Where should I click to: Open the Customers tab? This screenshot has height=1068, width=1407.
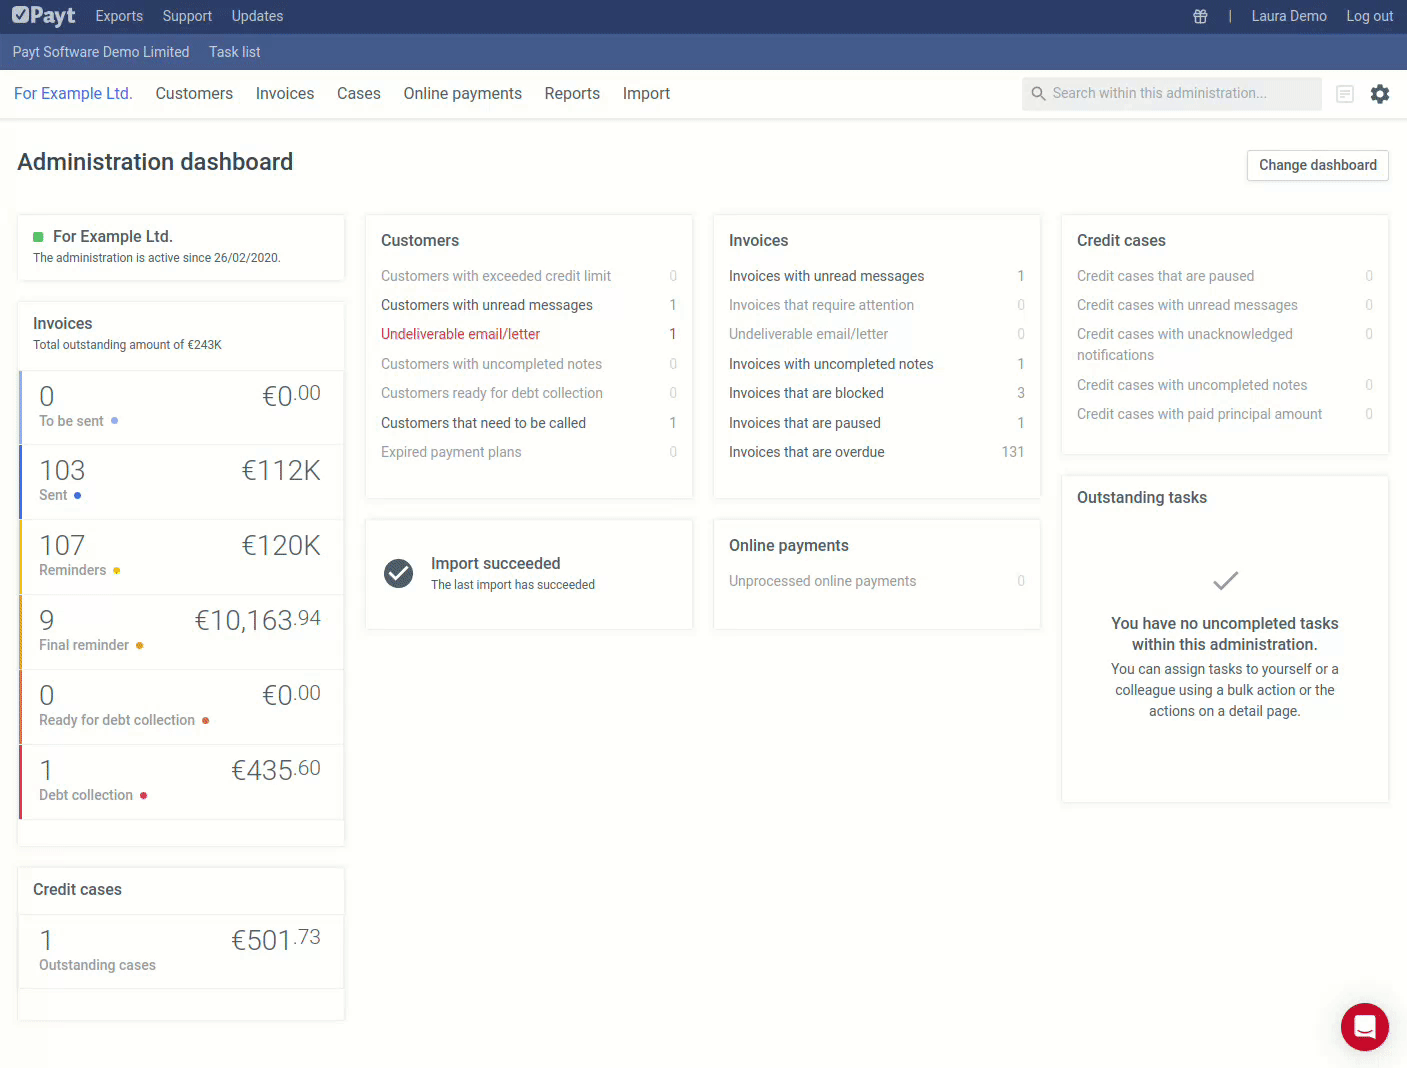tap(194, 94)
